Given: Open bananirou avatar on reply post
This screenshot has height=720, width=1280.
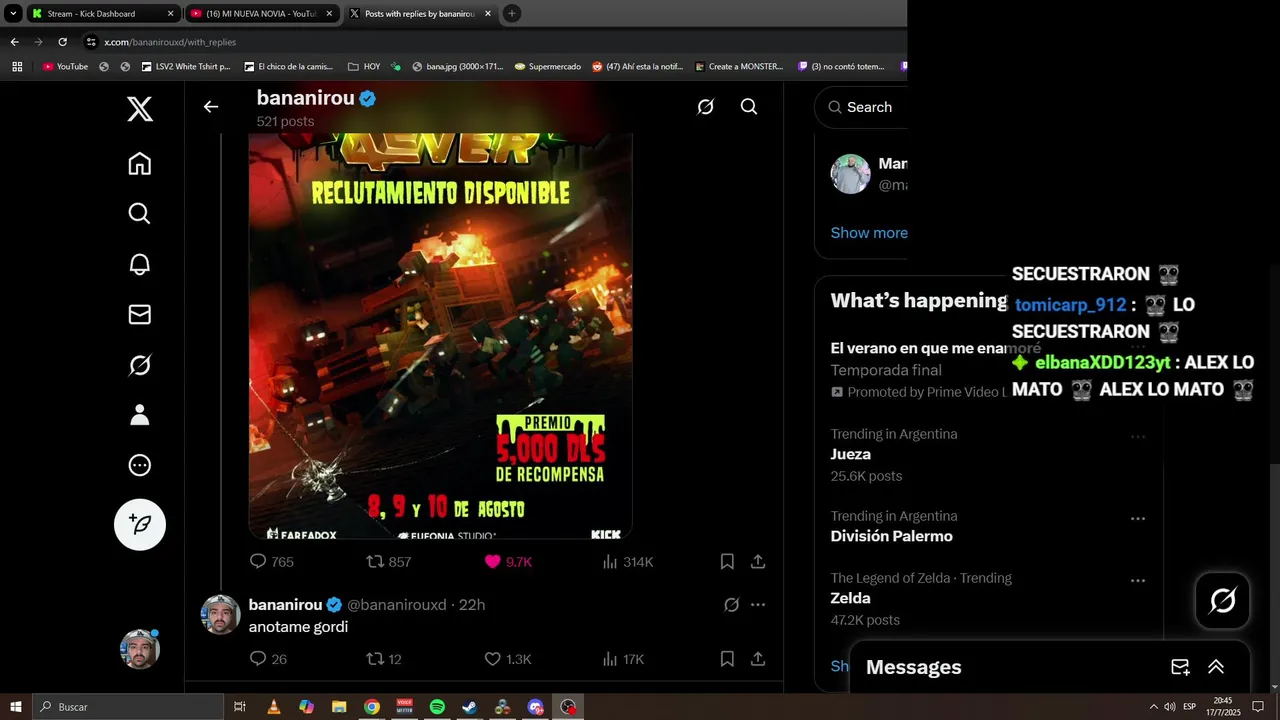Looking at the screenshot, I should (221, 615).
